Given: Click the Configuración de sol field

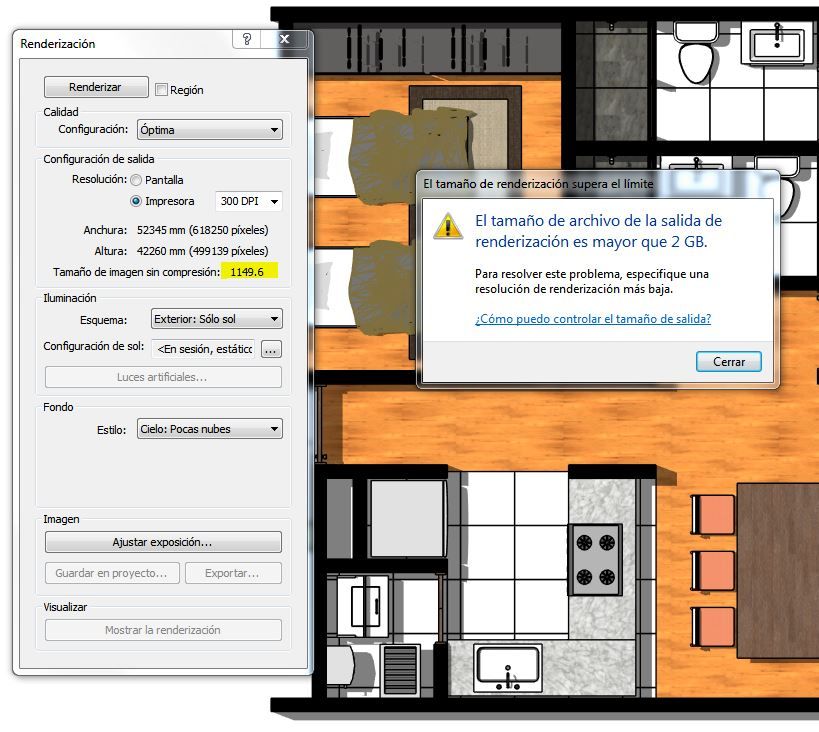Looking at the screenshot, I should [203, 349].
